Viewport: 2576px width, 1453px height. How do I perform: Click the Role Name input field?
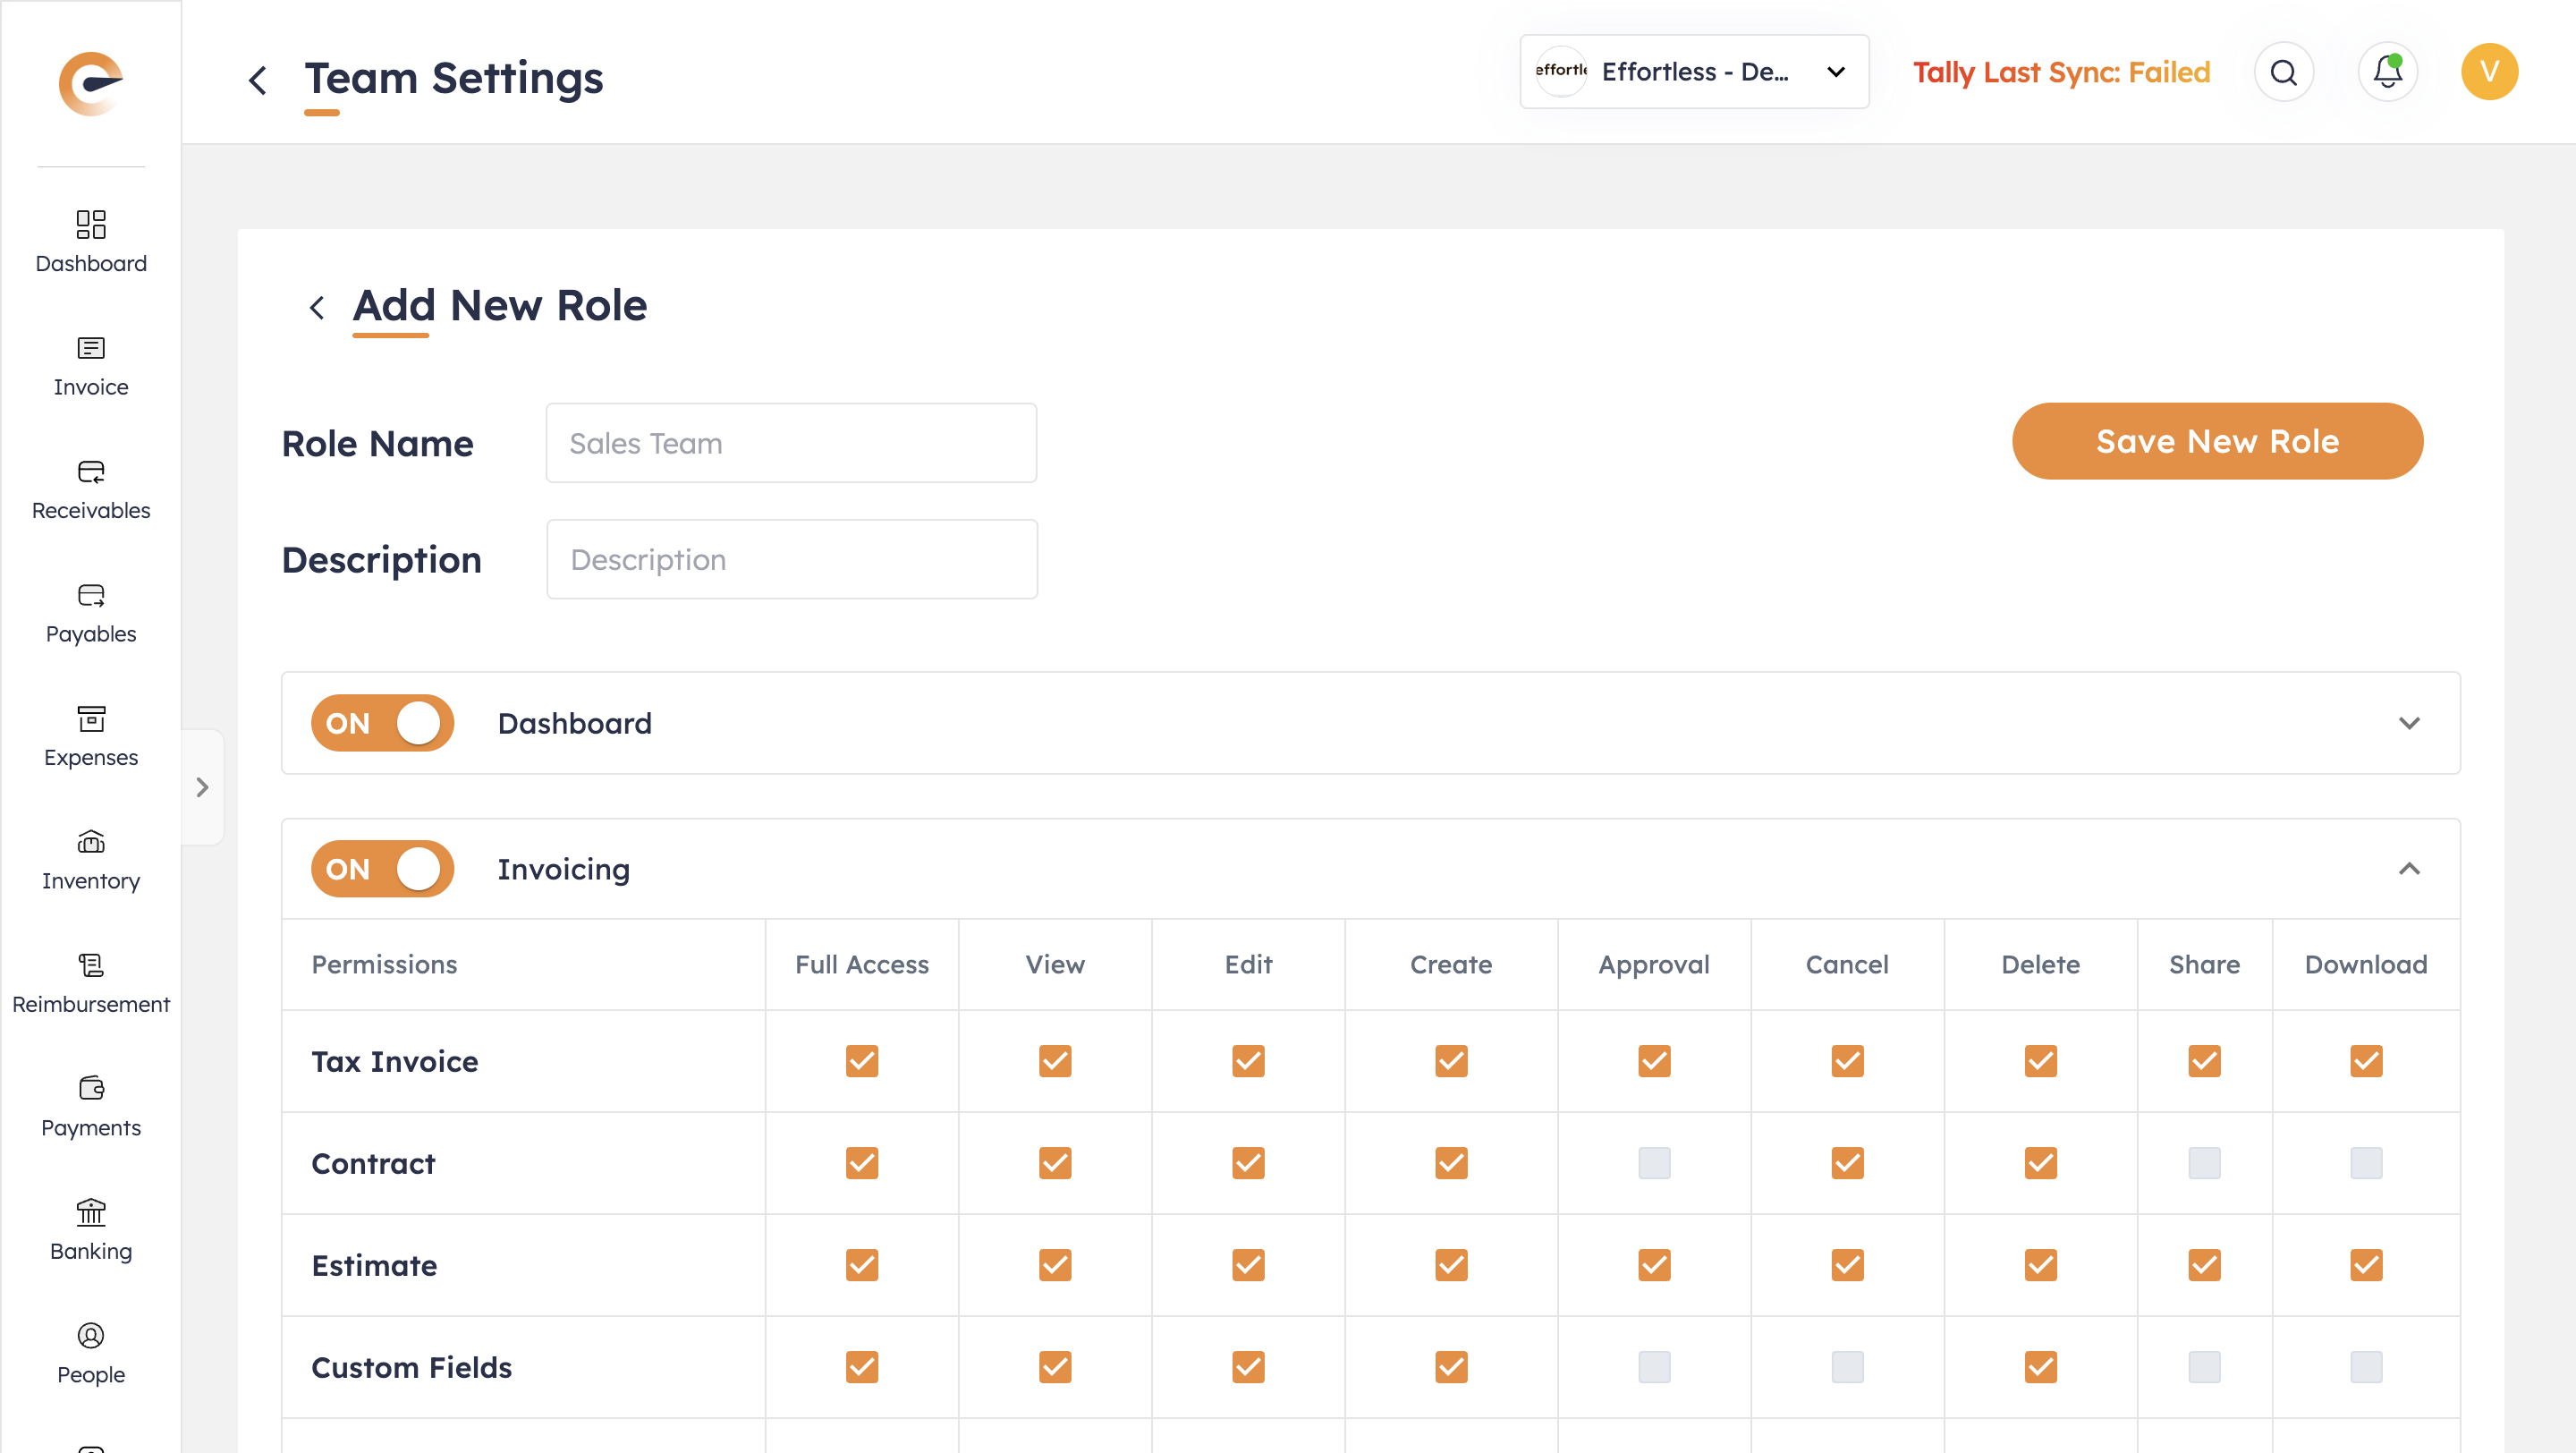pyautogui.click(x=791, y=443)
